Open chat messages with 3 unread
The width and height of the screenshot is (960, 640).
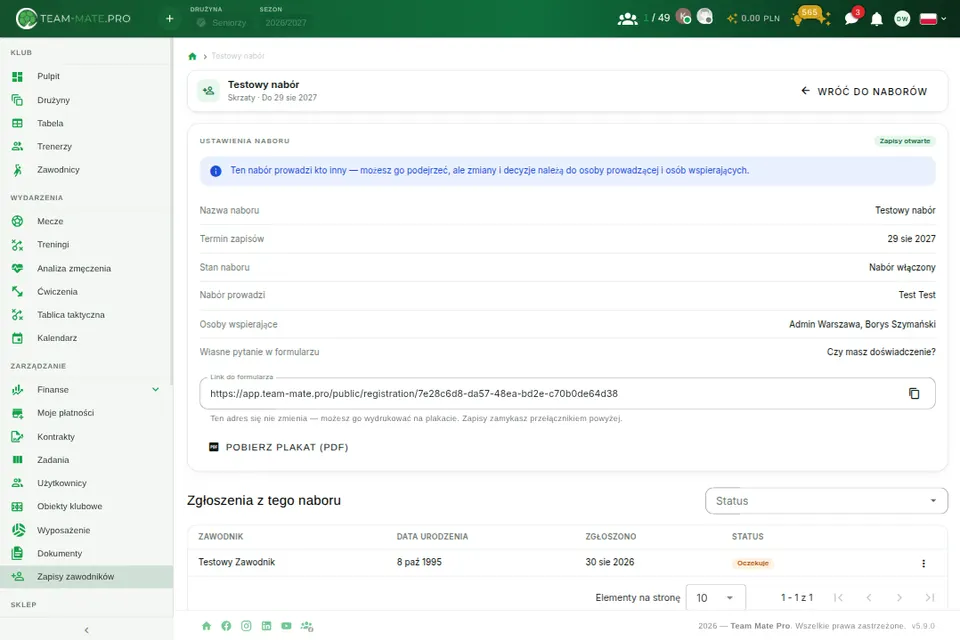[852, 18]
